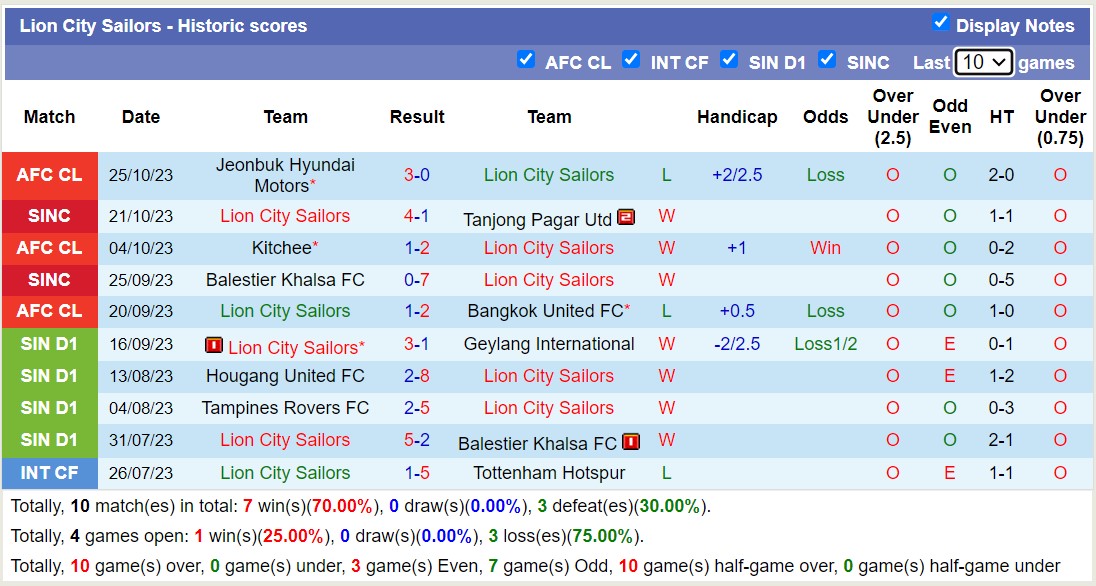Viewport: 1096px width, 586px height.
Task: Toggle the SIN D1 filter checkbox
Action: (x=729, y=59)
